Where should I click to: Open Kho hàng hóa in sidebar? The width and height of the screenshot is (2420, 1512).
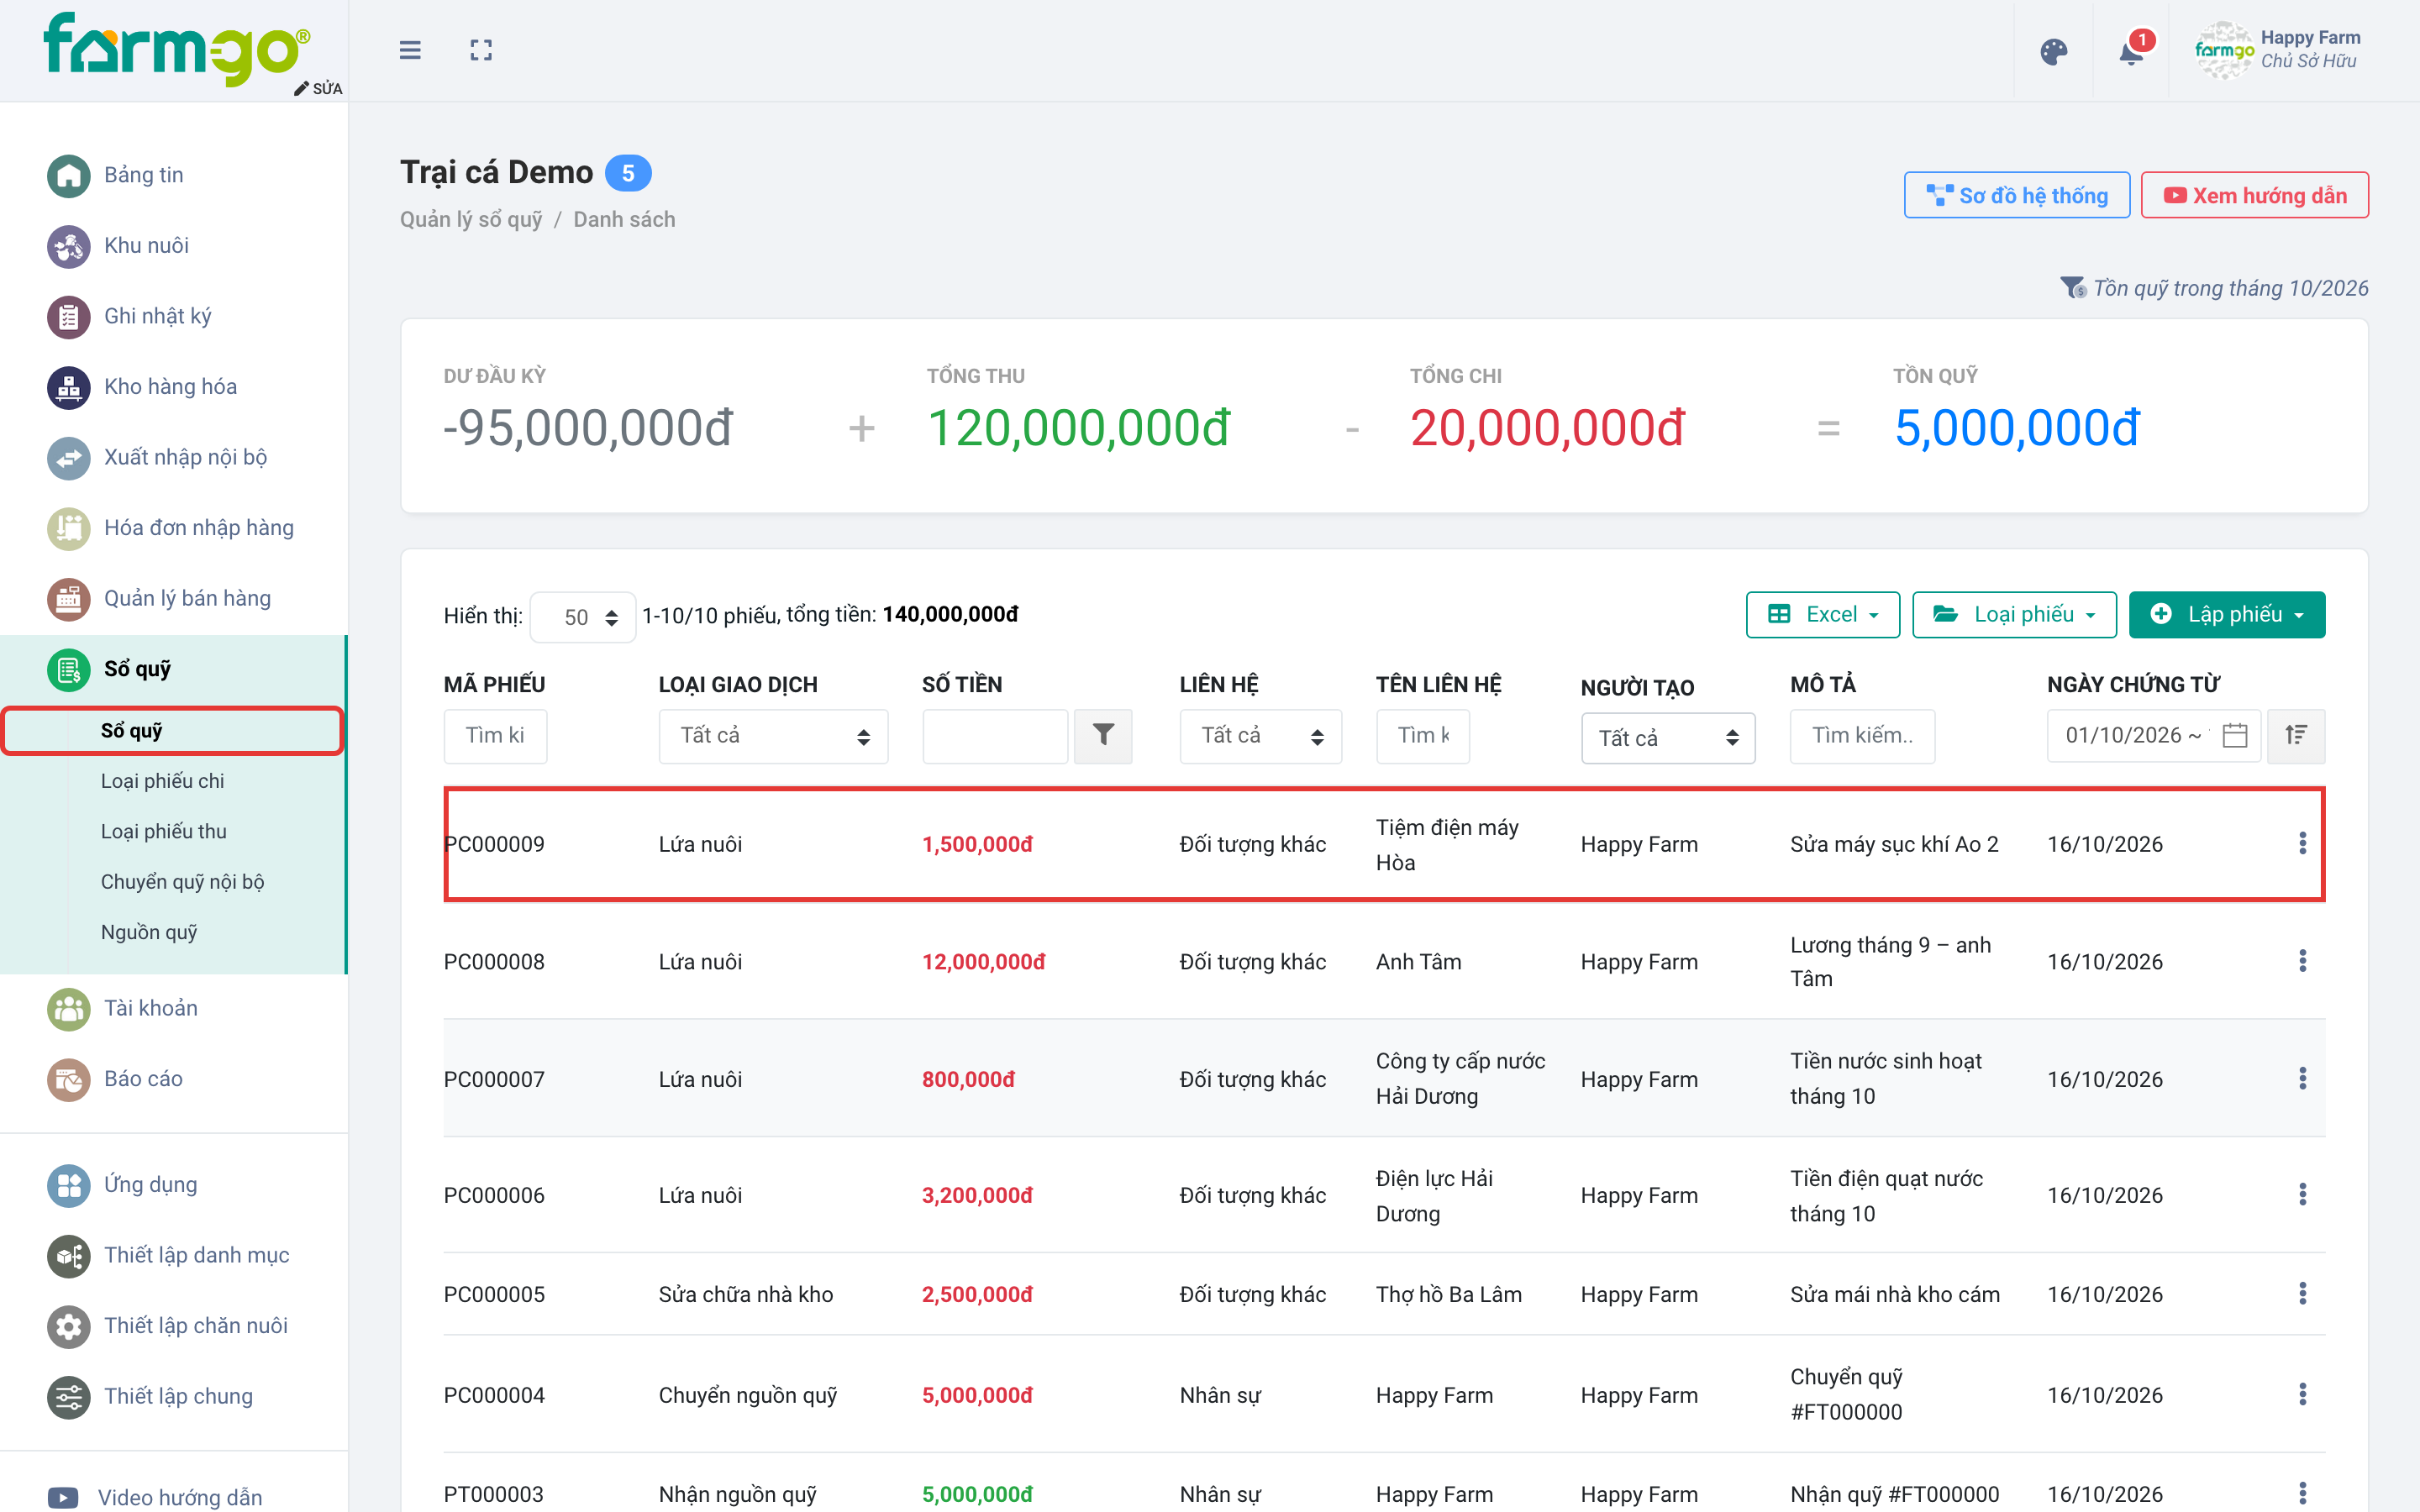tap(170, 387)
